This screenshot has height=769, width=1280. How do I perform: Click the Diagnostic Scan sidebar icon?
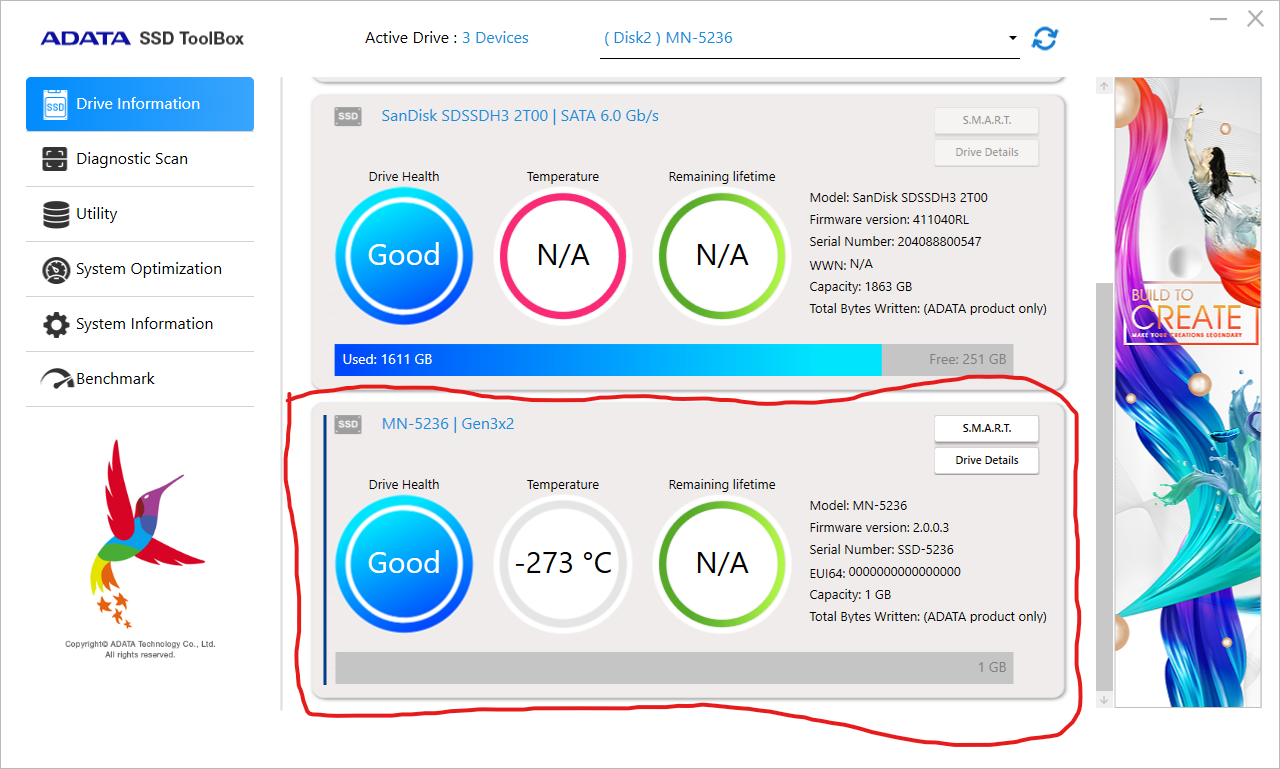(x=55, y=159)
